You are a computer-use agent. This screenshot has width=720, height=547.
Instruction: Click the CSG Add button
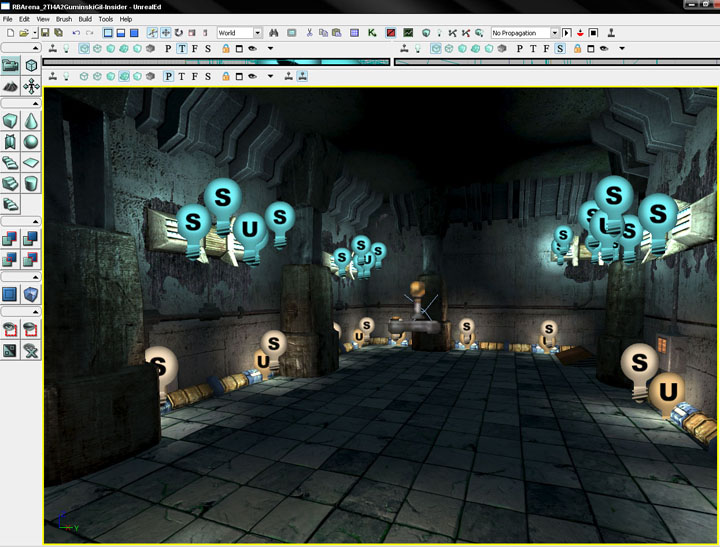(x=10, y=239)
